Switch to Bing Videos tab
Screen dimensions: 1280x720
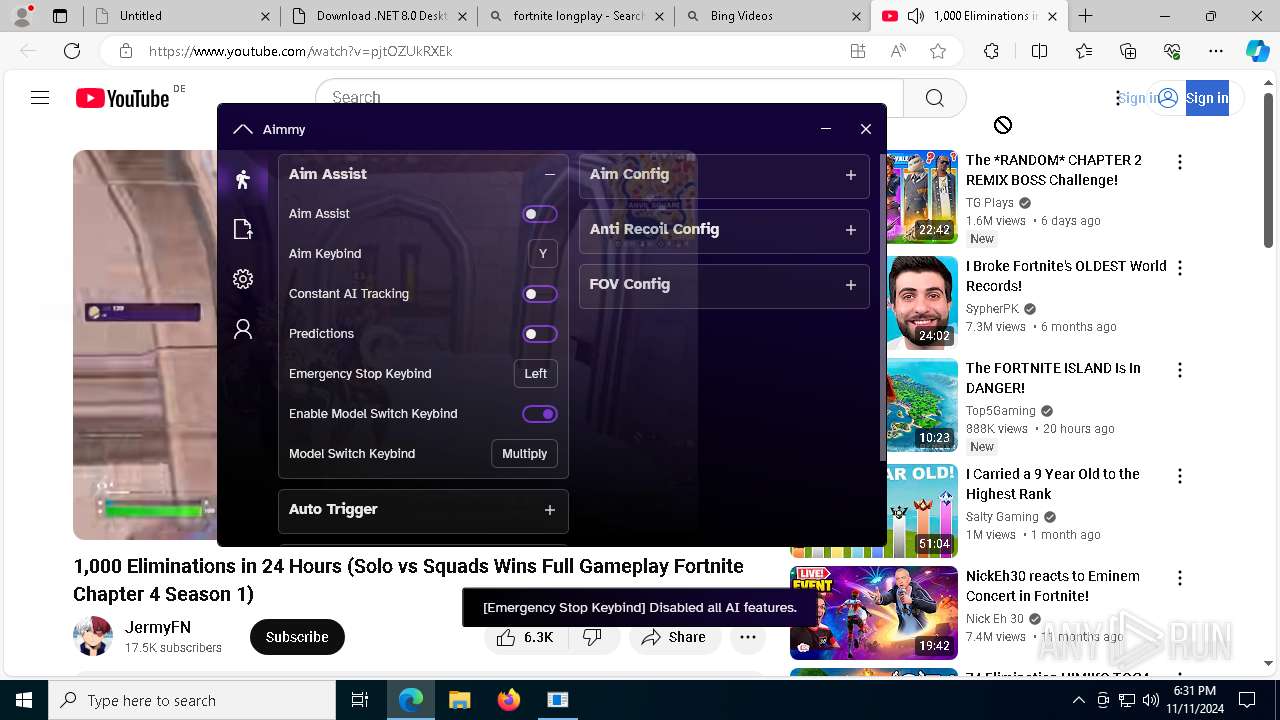tap(772, 16)
